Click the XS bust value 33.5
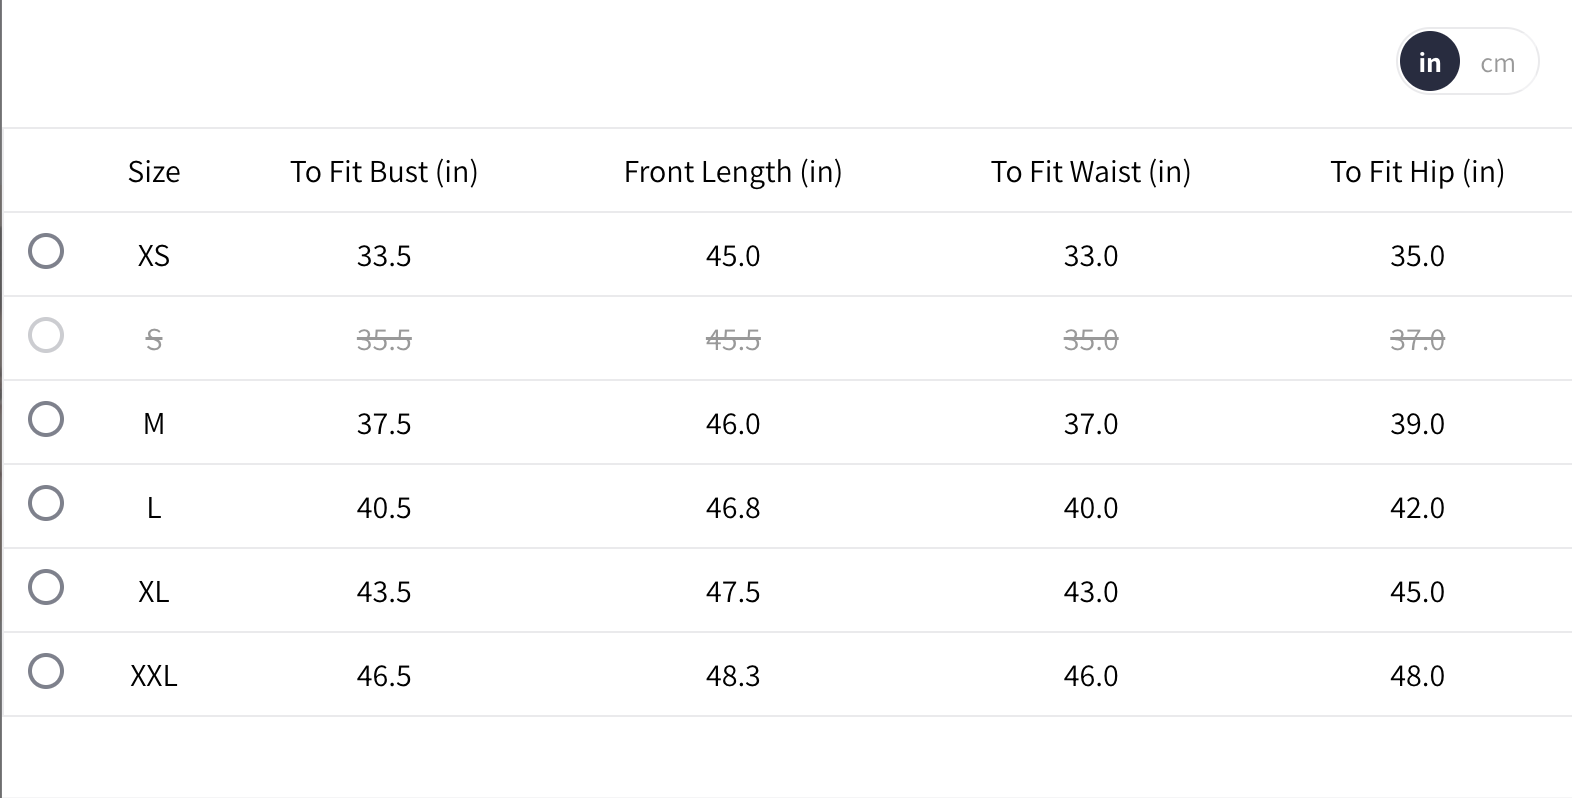This screenshot has width=1572, height=798. [x=384, y=256]
